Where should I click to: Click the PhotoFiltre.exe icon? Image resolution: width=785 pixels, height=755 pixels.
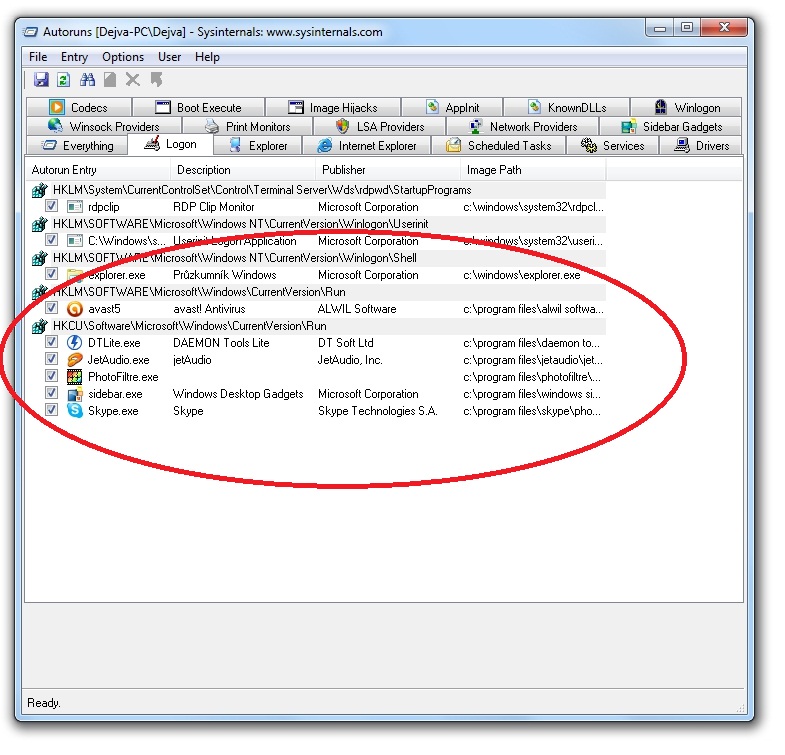coord(75,377)
